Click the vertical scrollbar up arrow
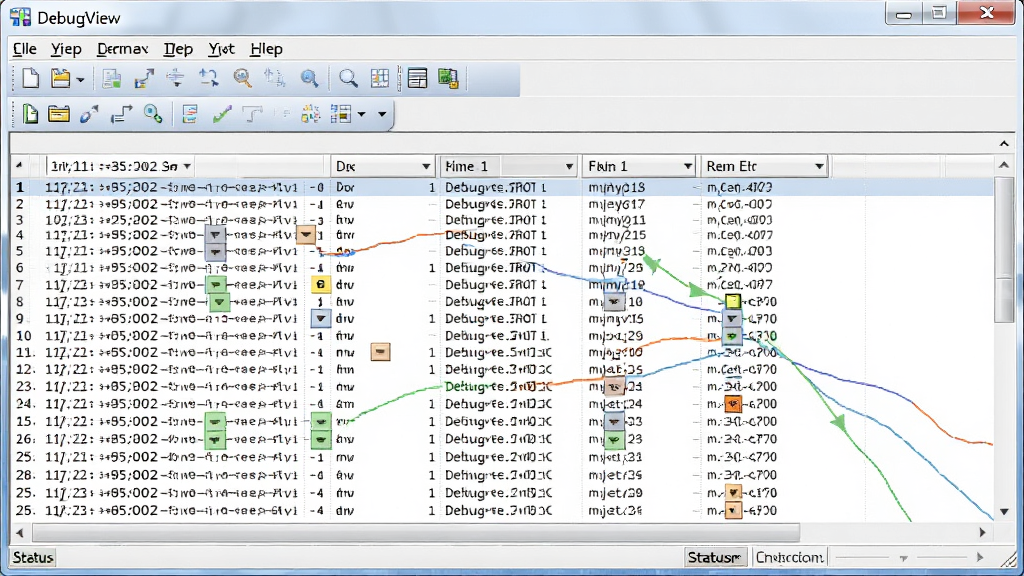This screenshot has width=1024, height=576. (x=1004, y=165)
